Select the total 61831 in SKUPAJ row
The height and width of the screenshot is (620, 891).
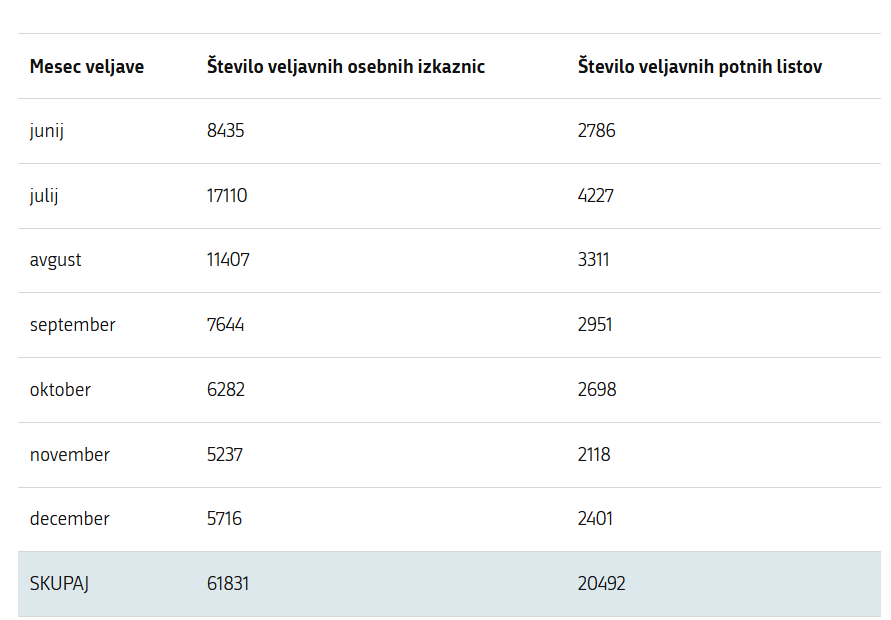(228, 584)
